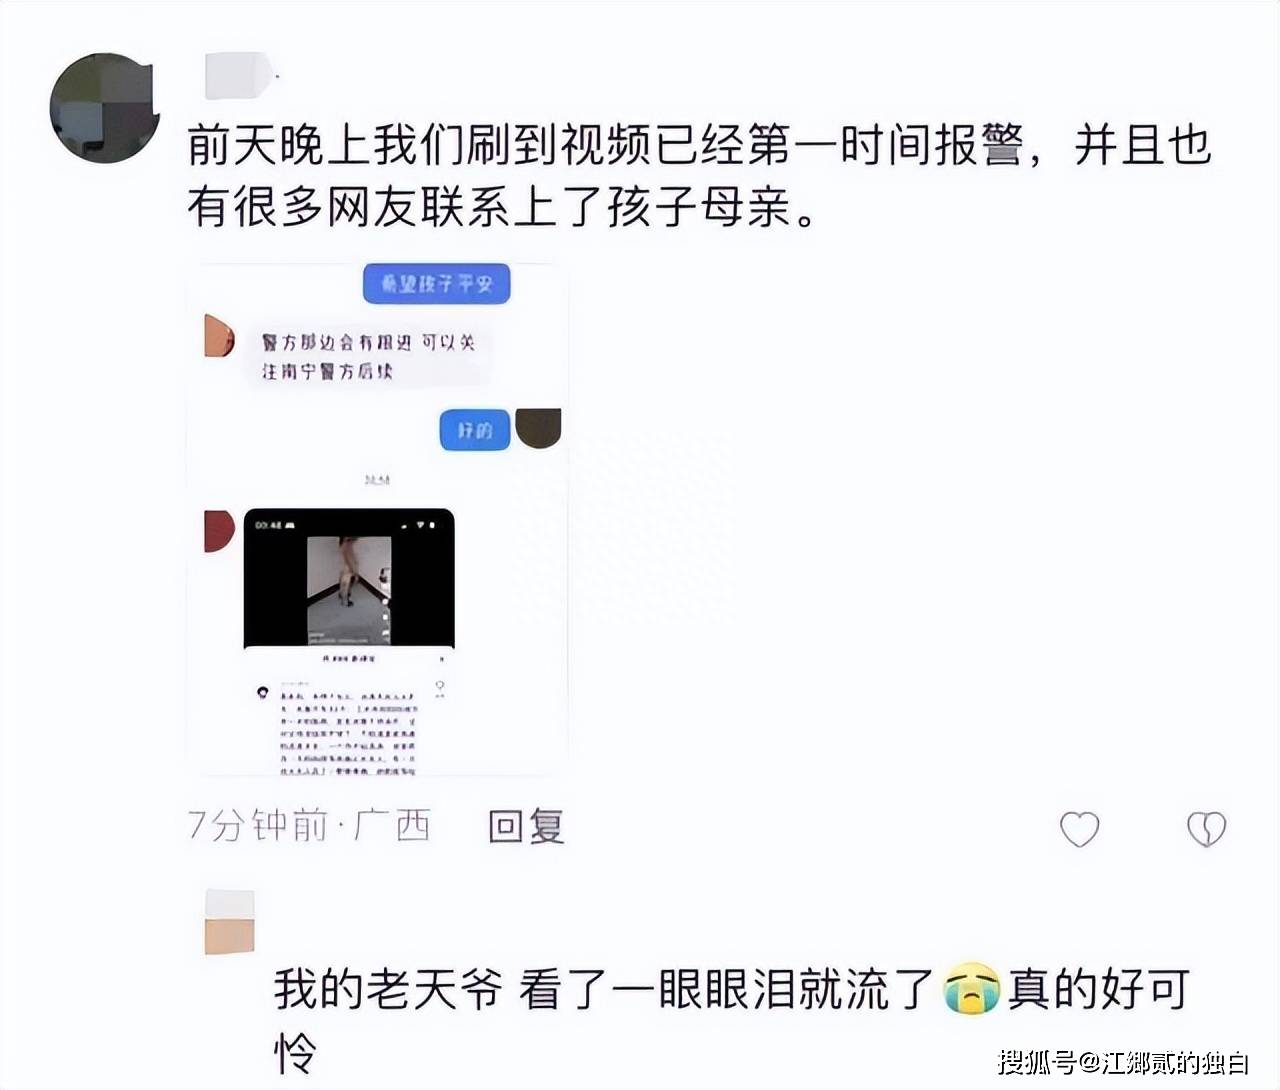Image resolution: width=1280 pixels, height=1090 pixels.
Task: Tap the 警方那边会有跟进 message bubble
Action: (368, 356)
